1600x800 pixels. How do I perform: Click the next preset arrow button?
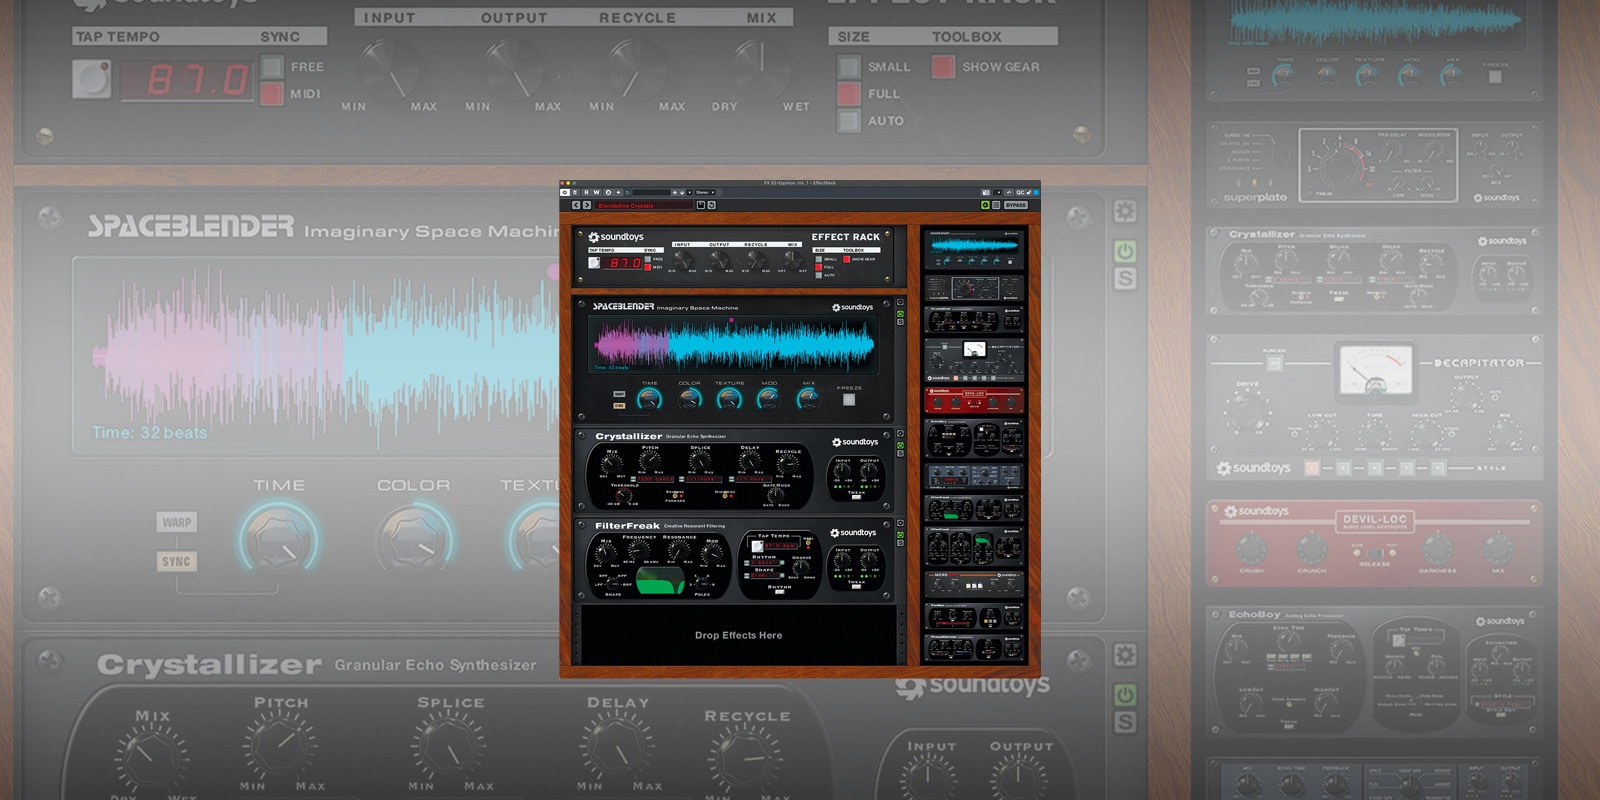tap(587, 205)
